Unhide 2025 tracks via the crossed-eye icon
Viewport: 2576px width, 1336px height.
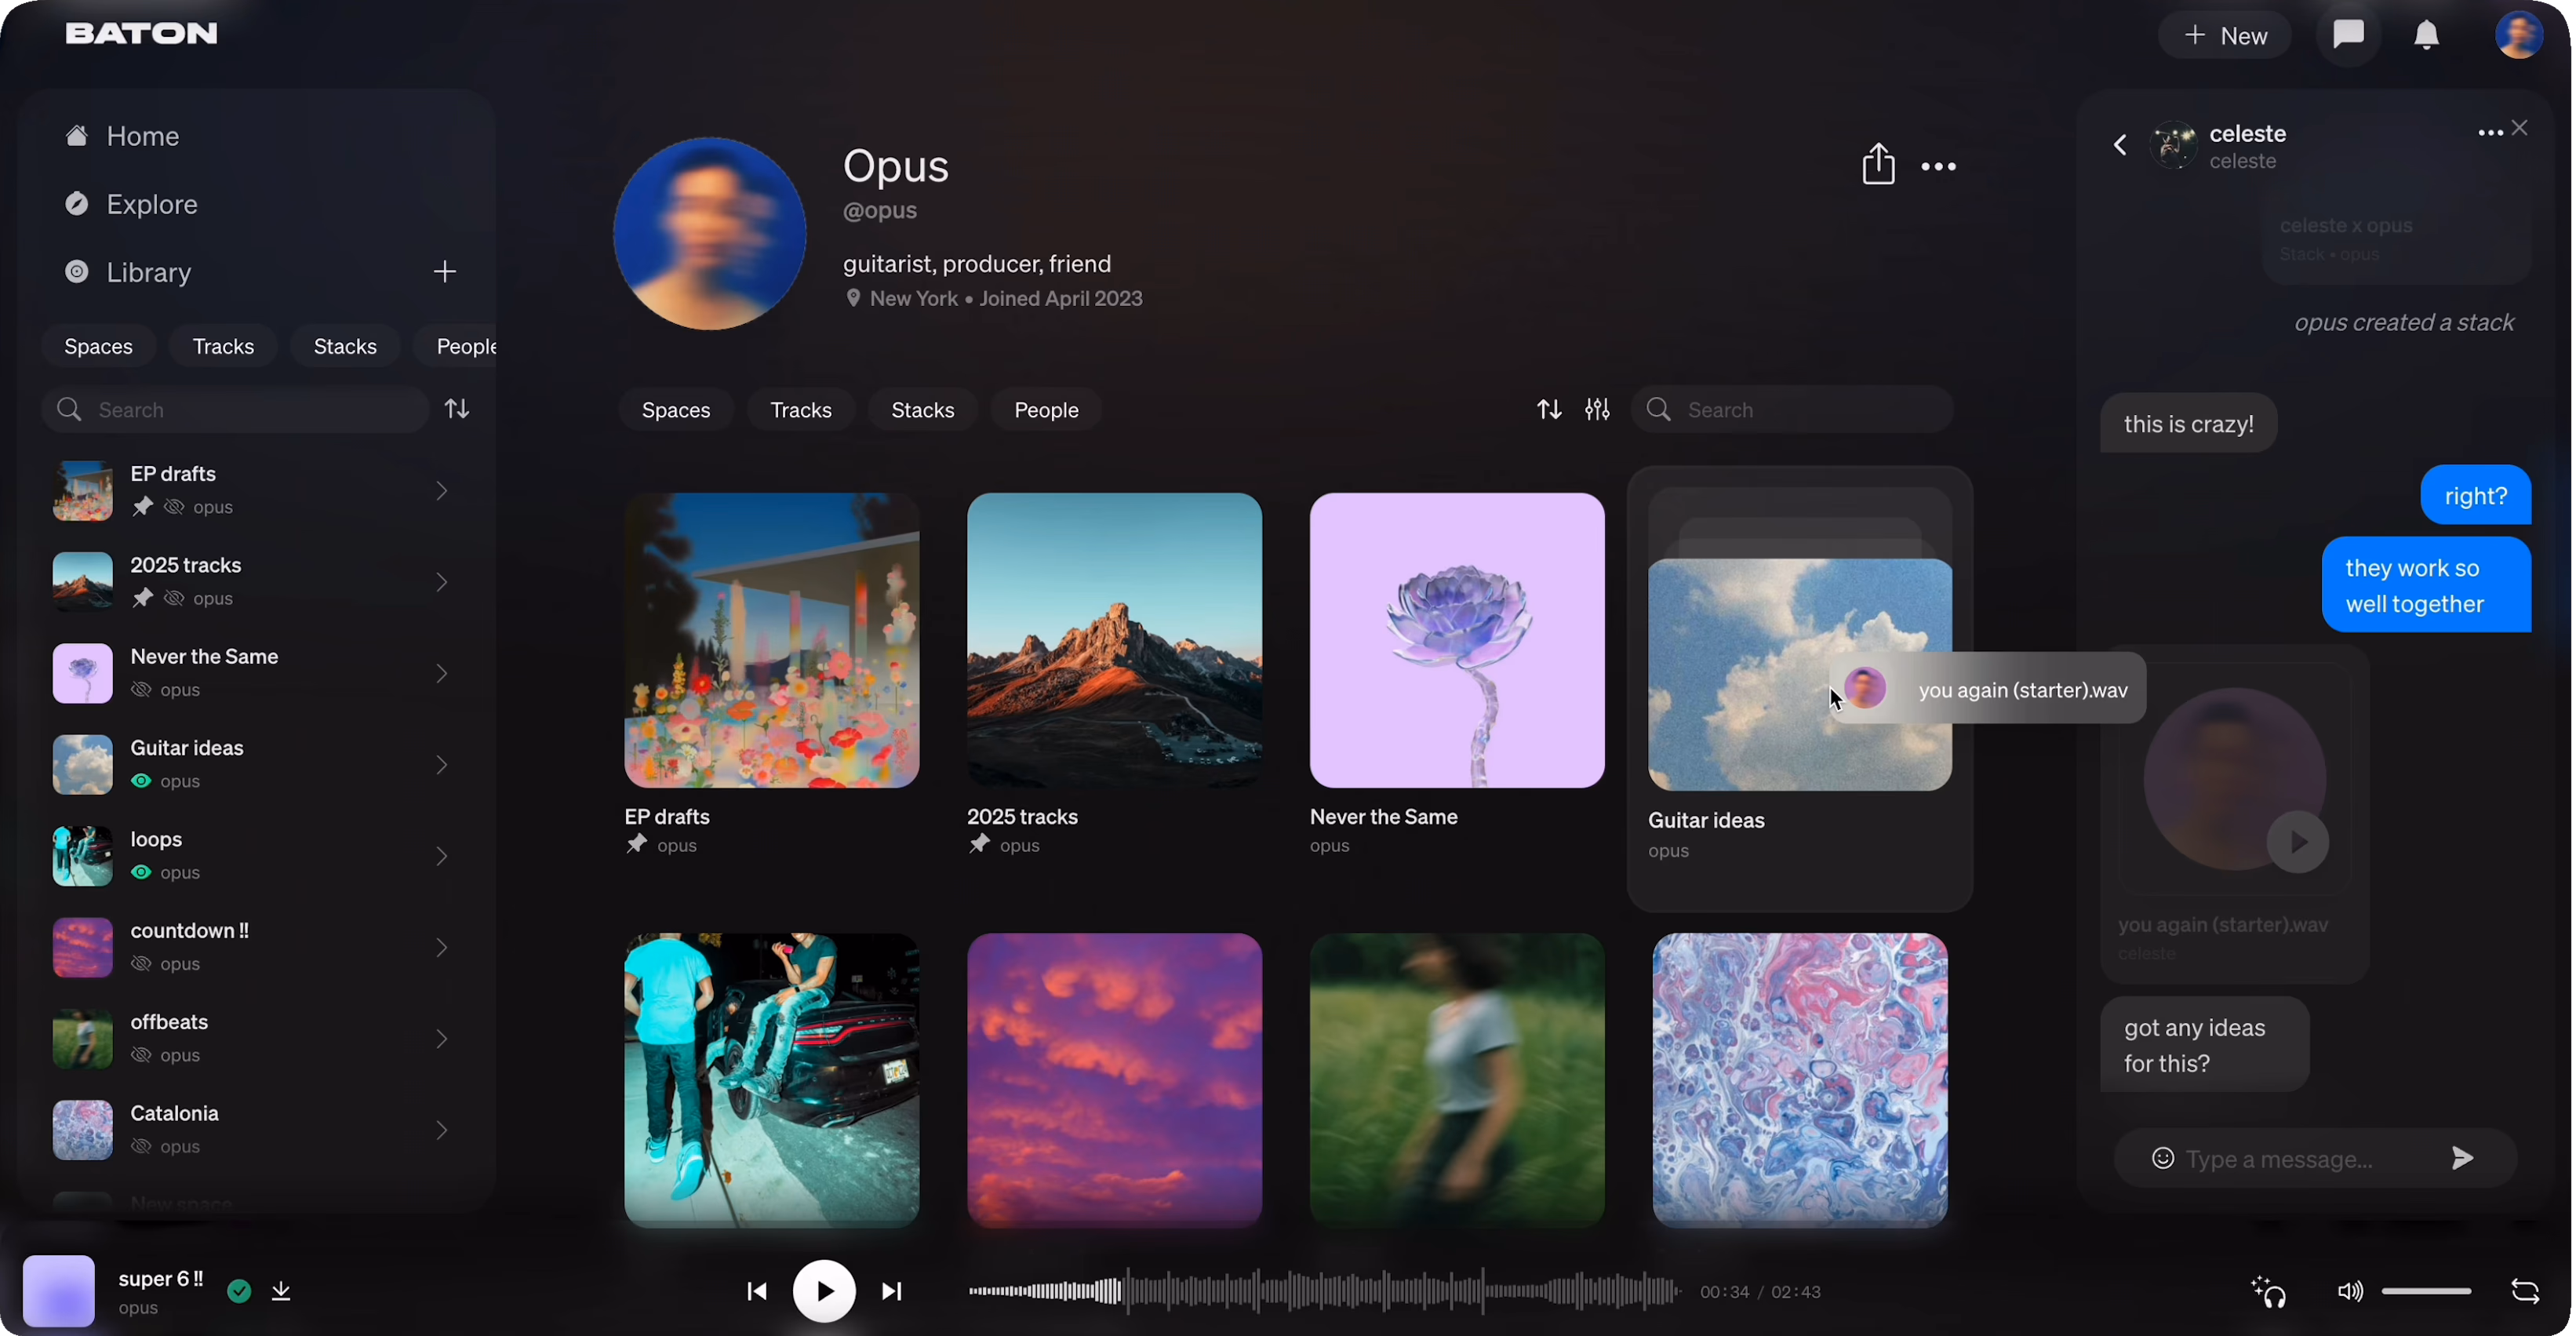click(x=176, y=598)
